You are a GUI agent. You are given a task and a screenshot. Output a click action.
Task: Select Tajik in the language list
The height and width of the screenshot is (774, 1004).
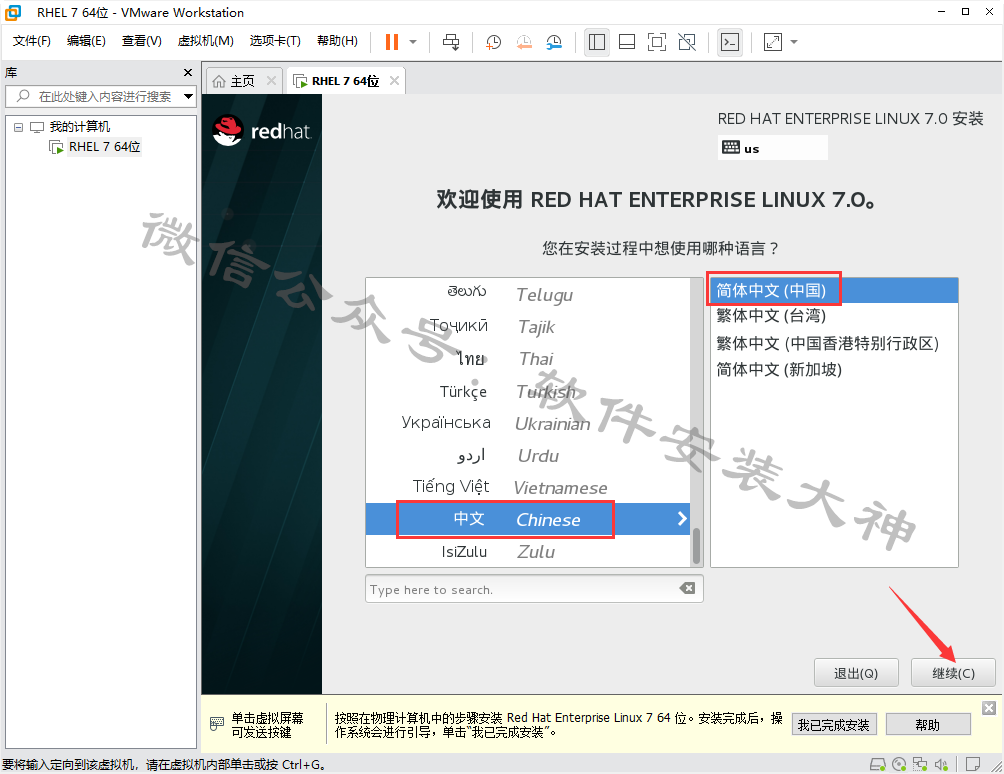tap(528, 327)
